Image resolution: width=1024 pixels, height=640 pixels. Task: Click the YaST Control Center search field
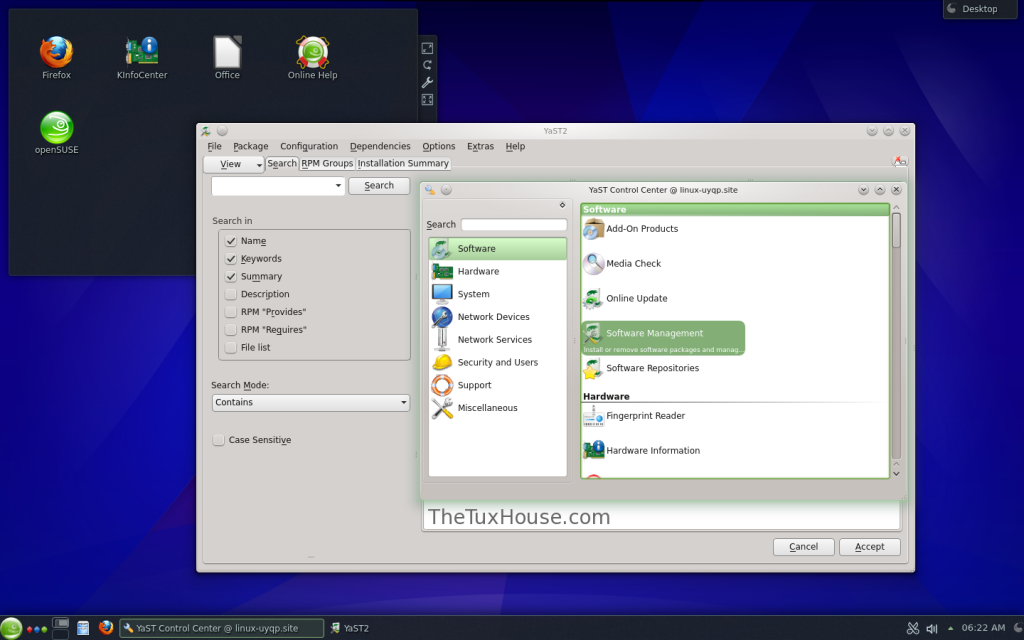pyautogui.click(x=513, y=225)
